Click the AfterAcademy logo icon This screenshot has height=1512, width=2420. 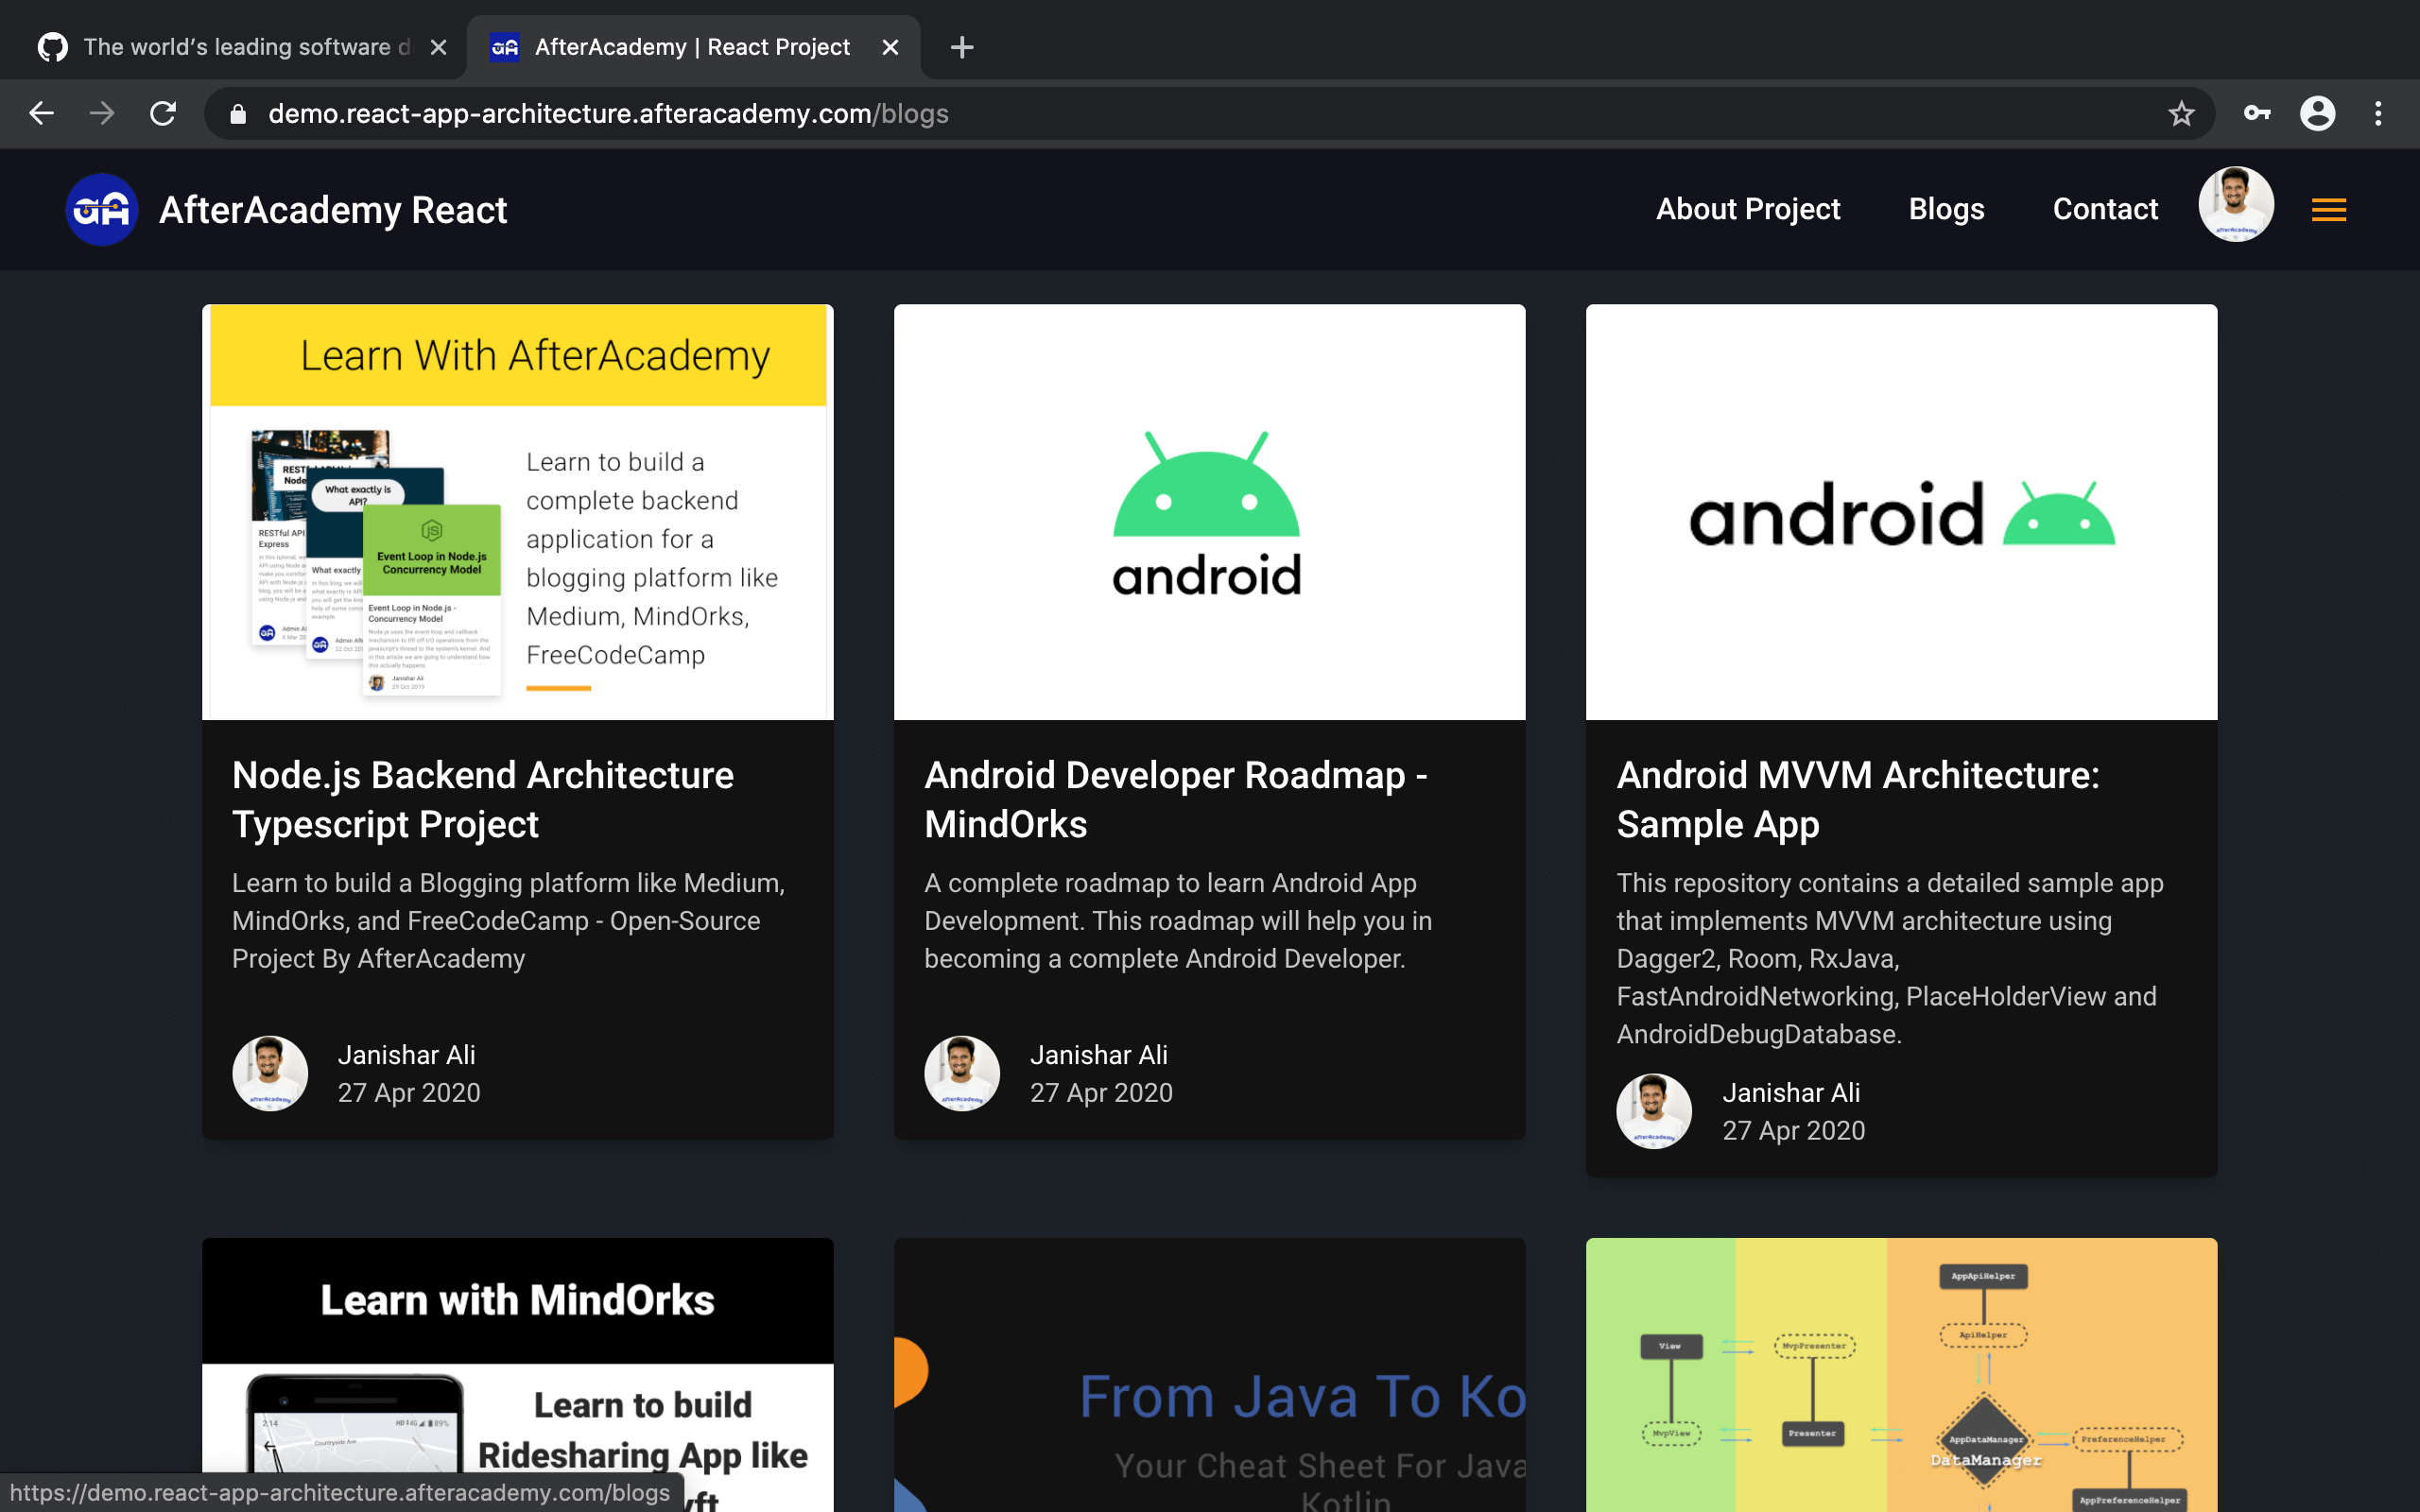[x=101, y=210]
